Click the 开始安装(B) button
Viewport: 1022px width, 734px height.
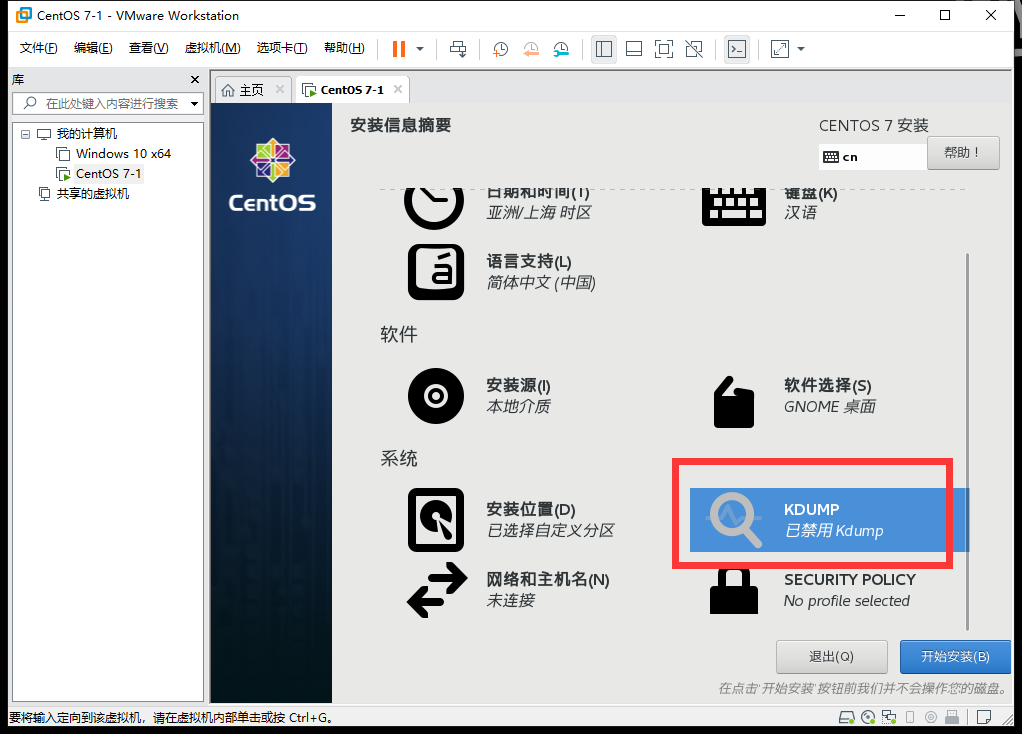[955, 656]
